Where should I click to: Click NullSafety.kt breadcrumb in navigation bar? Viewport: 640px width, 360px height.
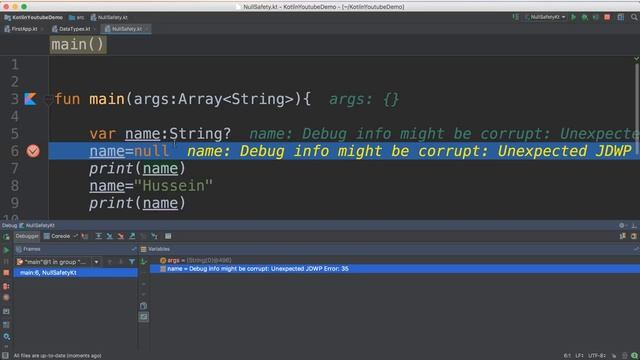[x=109, y=18]
